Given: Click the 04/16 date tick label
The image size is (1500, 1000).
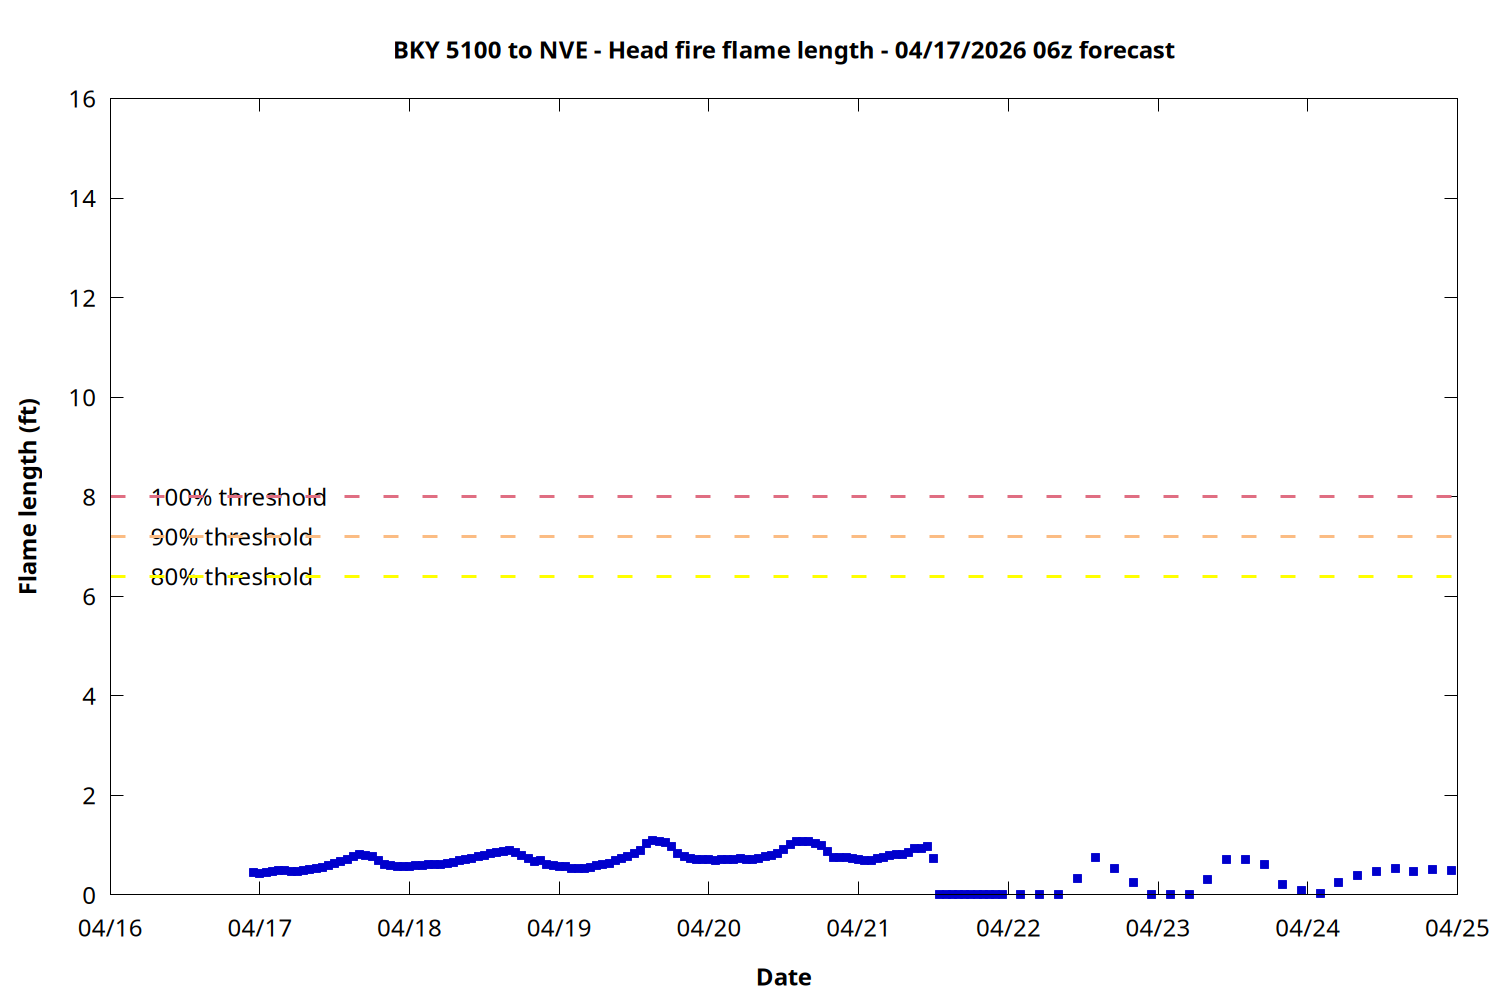Looking at the screenshot, I should pyautogui.click(x=110, y=929).
